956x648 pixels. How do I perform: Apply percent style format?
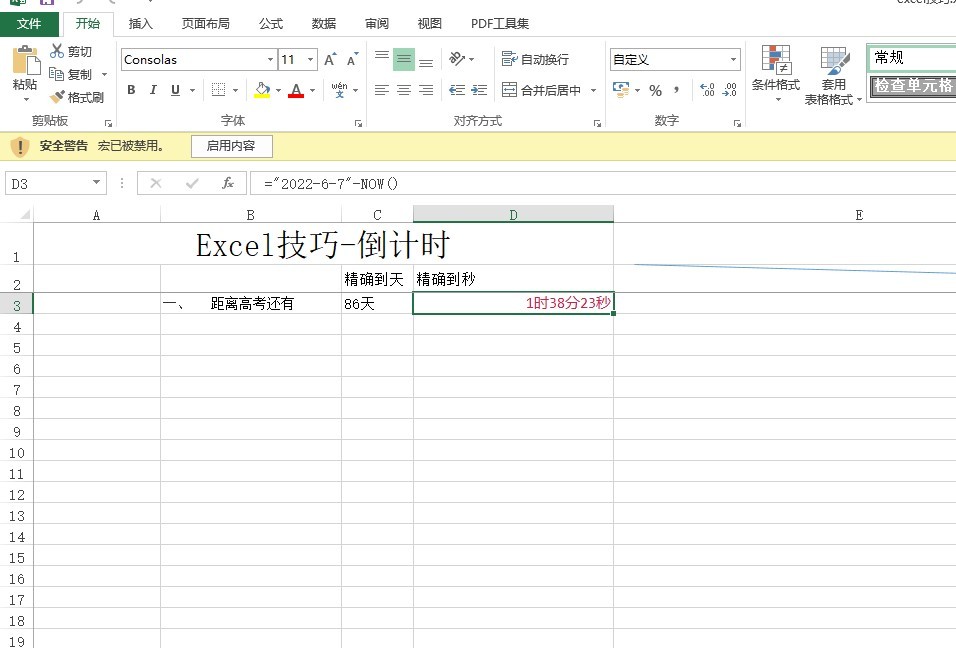[655, 90]
